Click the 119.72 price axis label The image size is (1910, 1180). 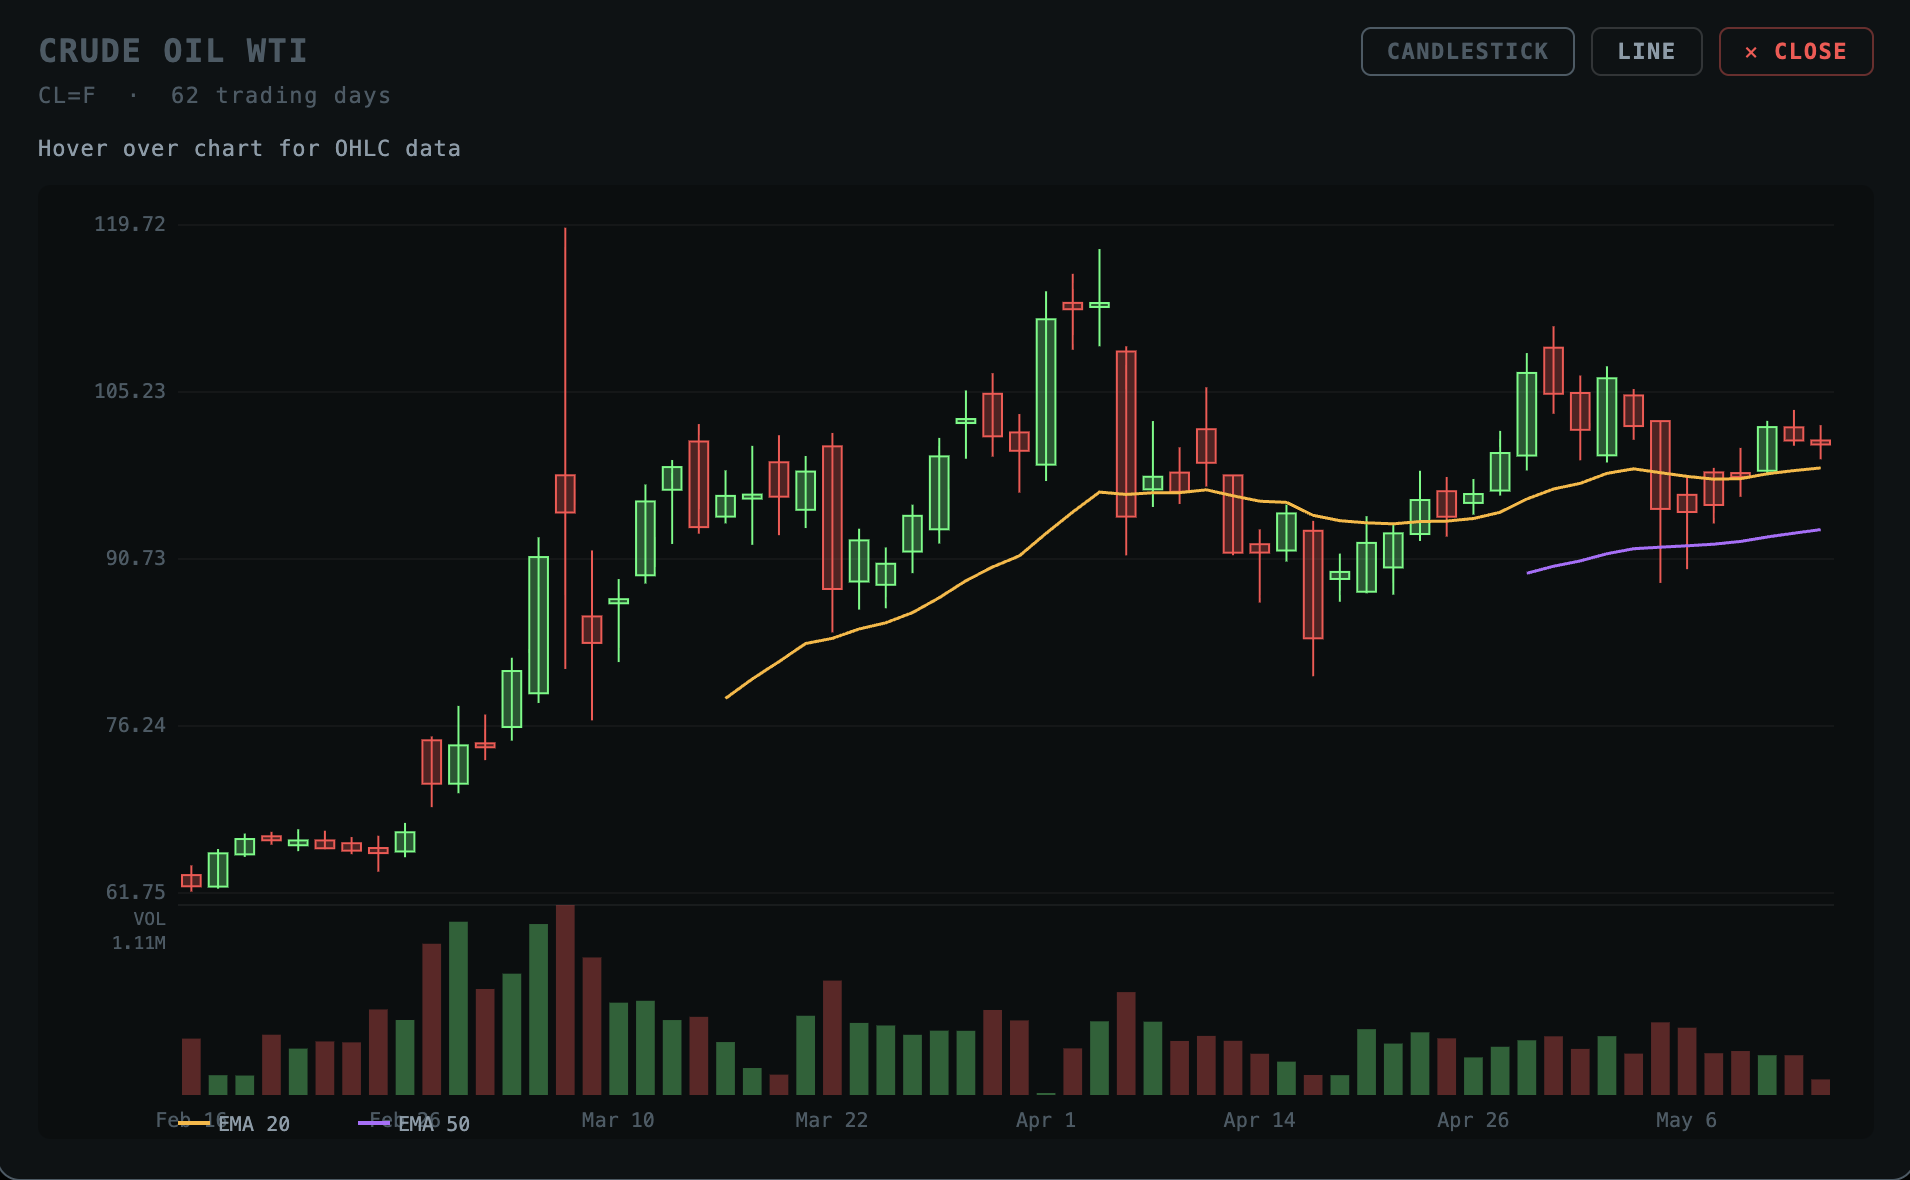point(130,224)
